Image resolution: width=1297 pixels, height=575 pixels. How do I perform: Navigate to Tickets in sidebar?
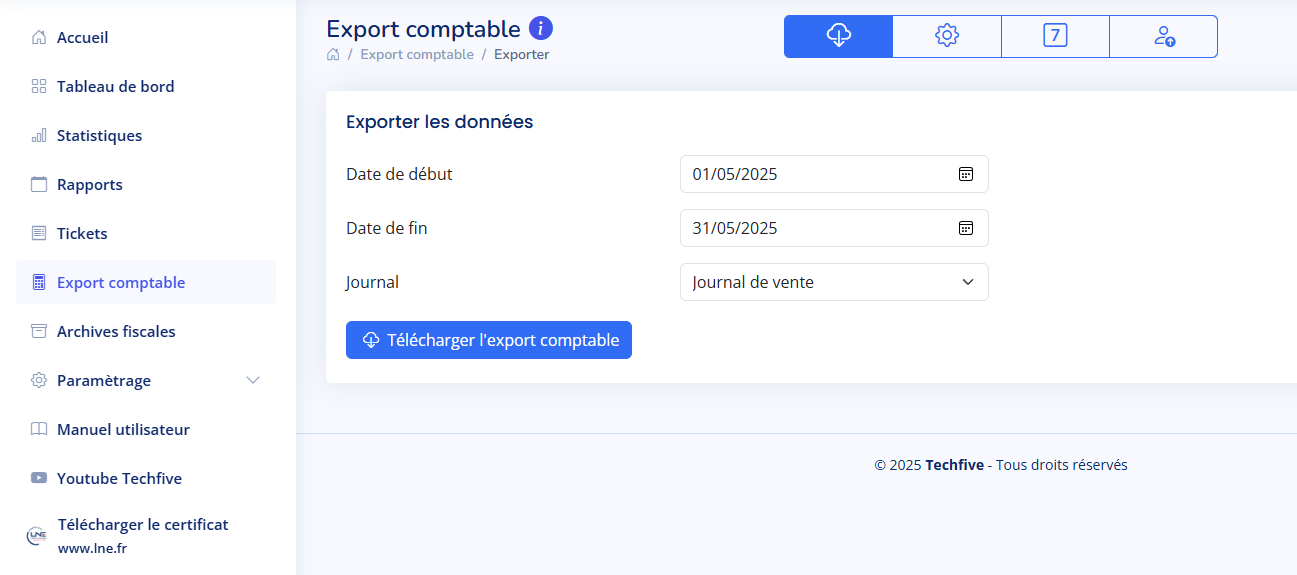pyautogui.click(x=82, y=233)
